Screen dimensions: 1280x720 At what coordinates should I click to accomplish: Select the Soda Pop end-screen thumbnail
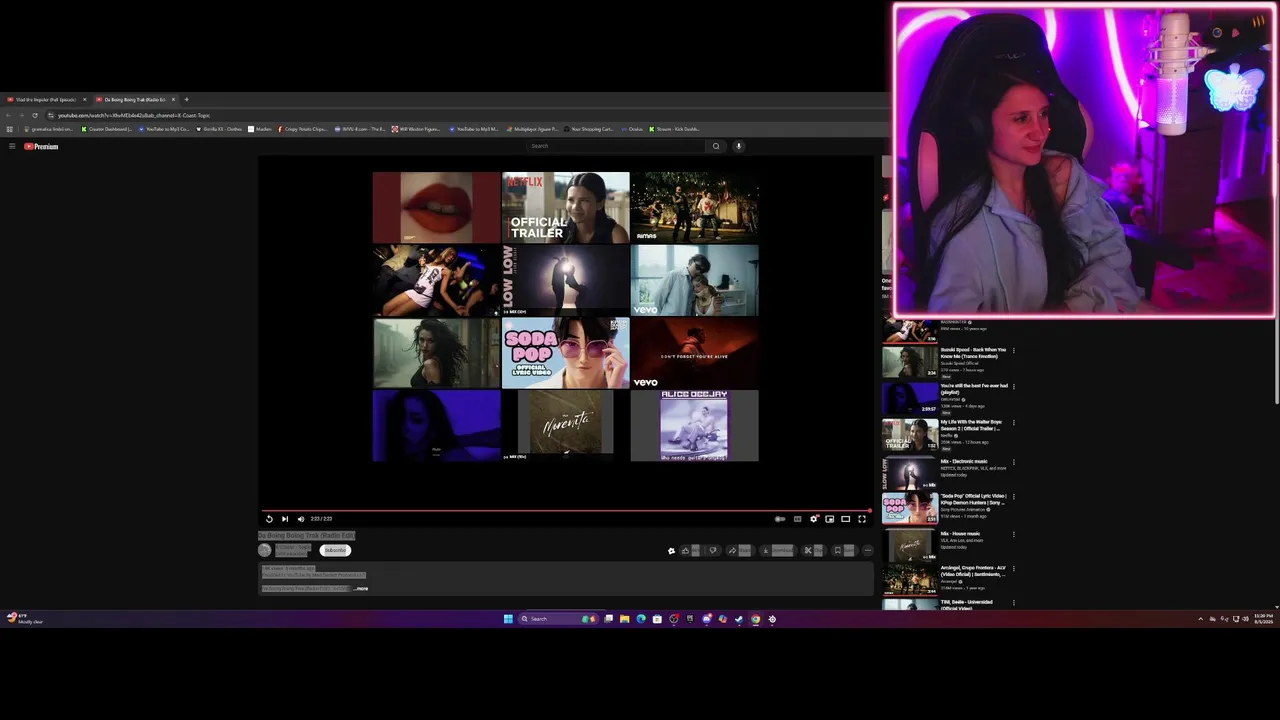[565, 353]
